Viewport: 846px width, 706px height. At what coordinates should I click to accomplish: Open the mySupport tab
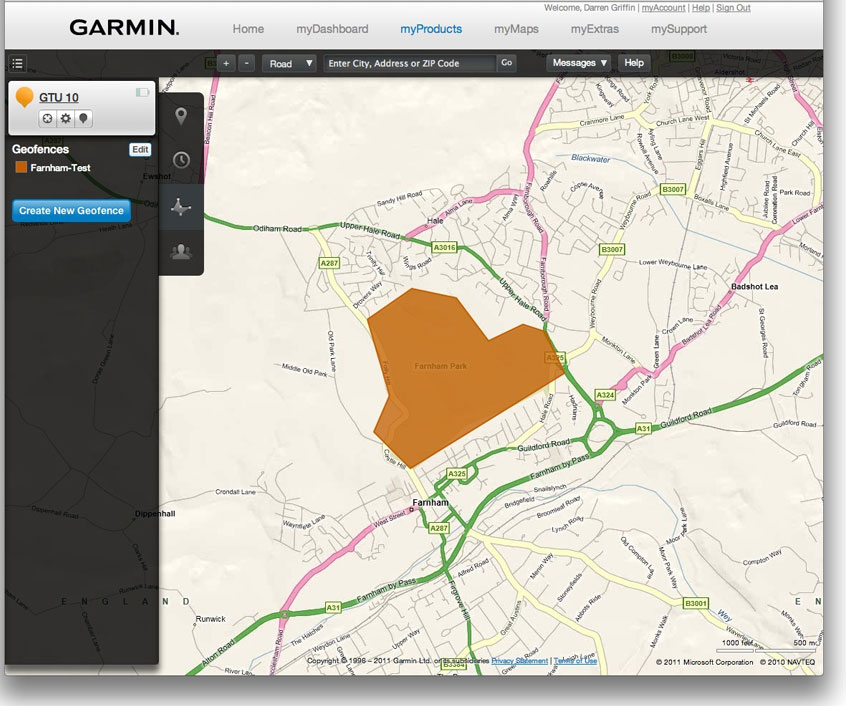679,29
